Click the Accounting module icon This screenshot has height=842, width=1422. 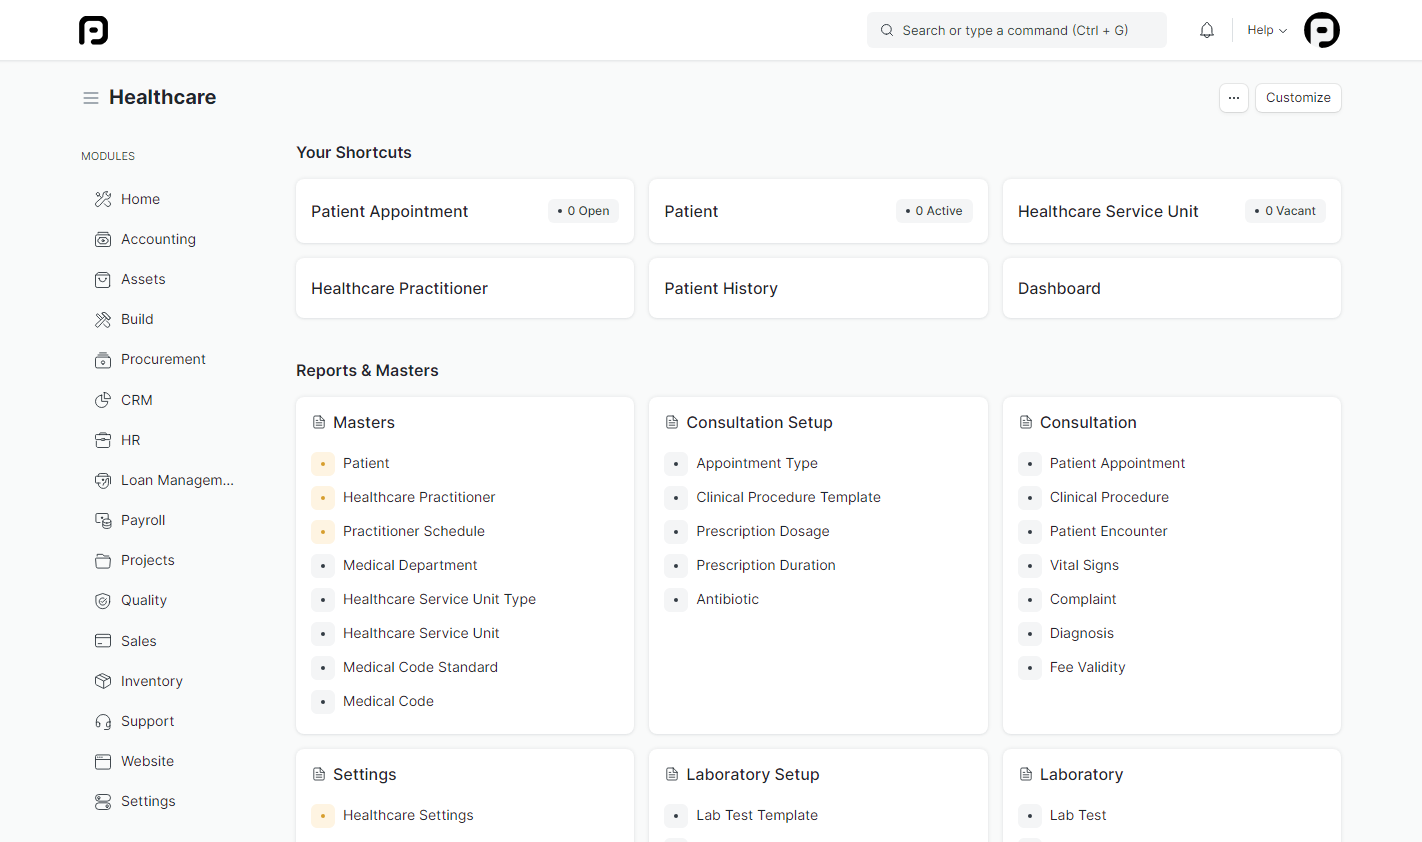(x=103, y=240)
